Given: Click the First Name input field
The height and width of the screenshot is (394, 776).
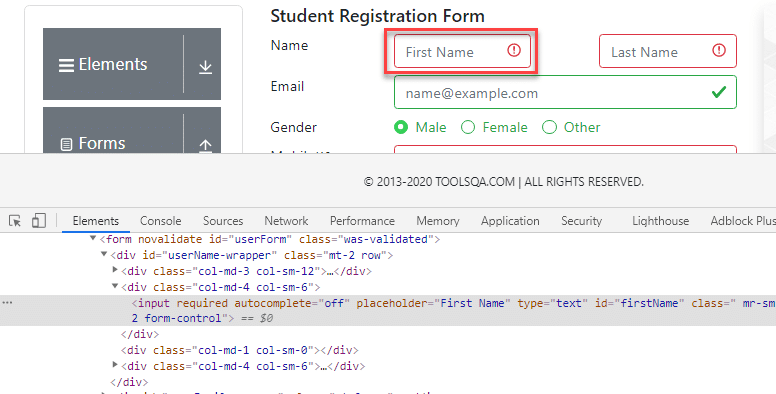Looking at the screenshot, I should pos(462,51).
